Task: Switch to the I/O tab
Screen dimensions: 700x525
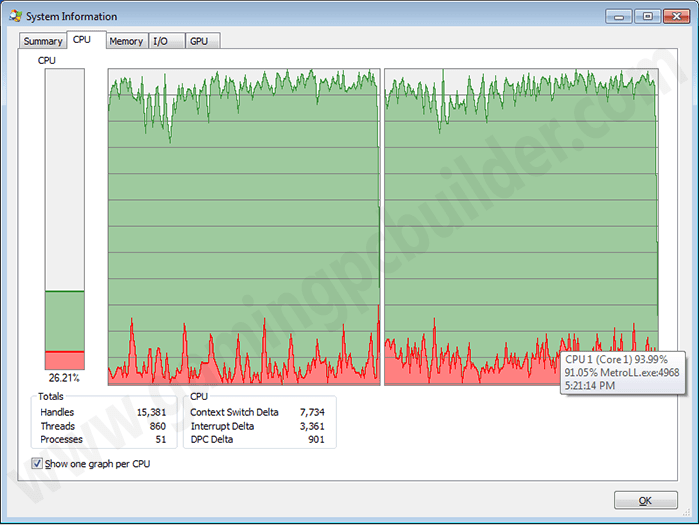Action: click(166, 41)
